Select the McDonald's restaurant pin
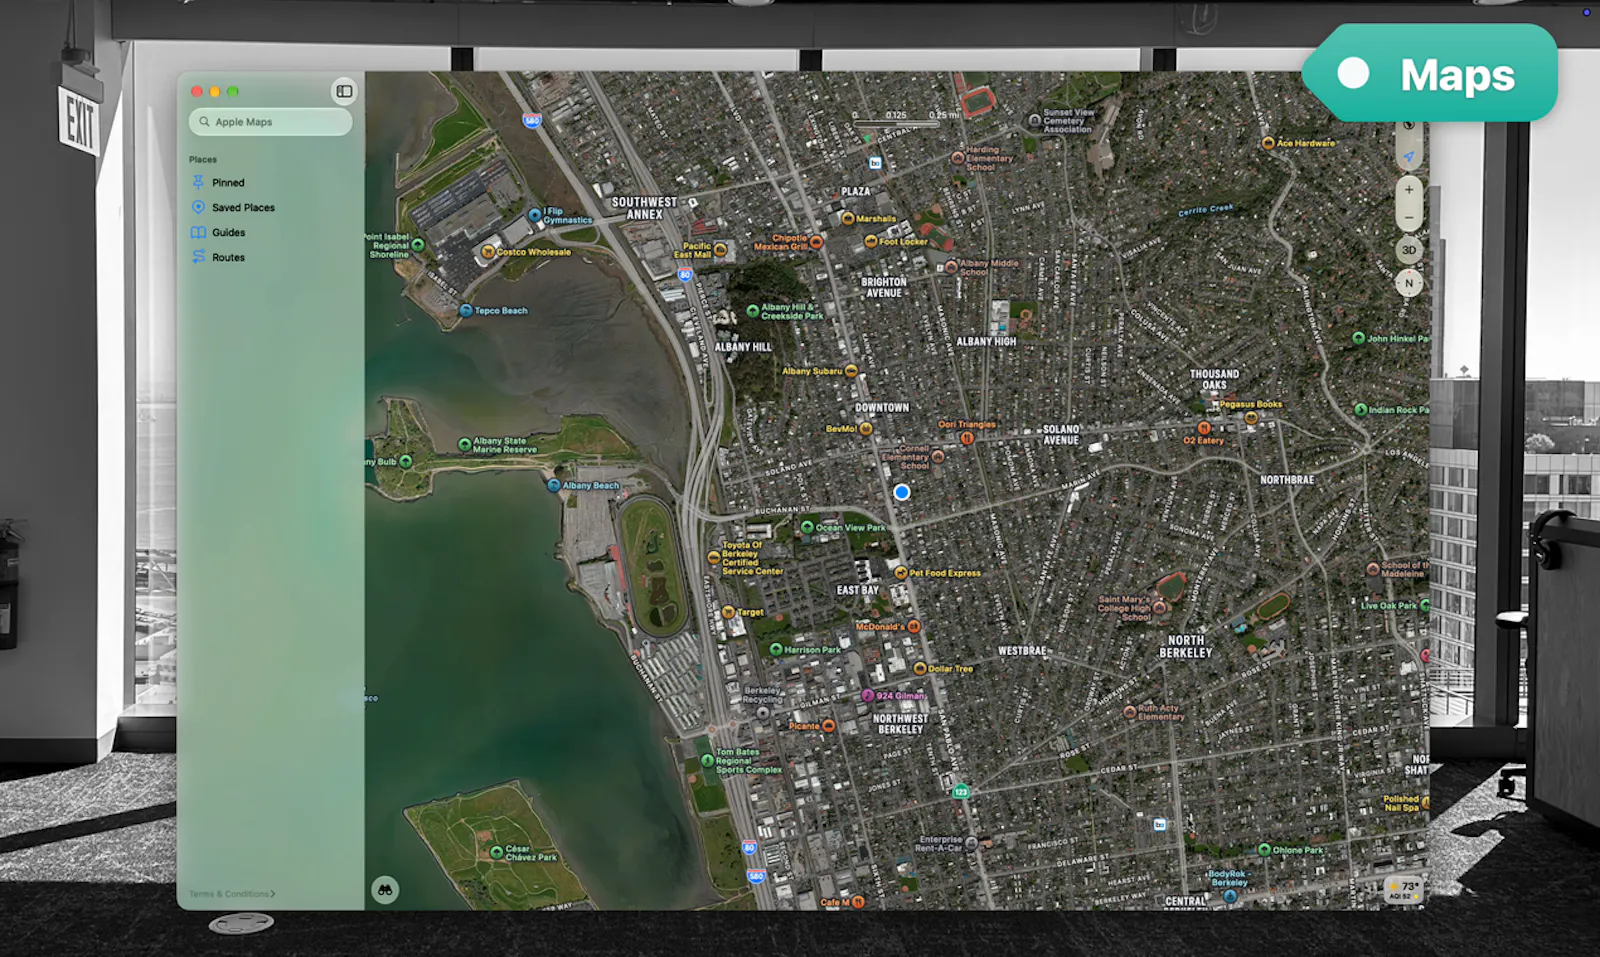Screen dimensions: 1600x957 pos(913,627)
